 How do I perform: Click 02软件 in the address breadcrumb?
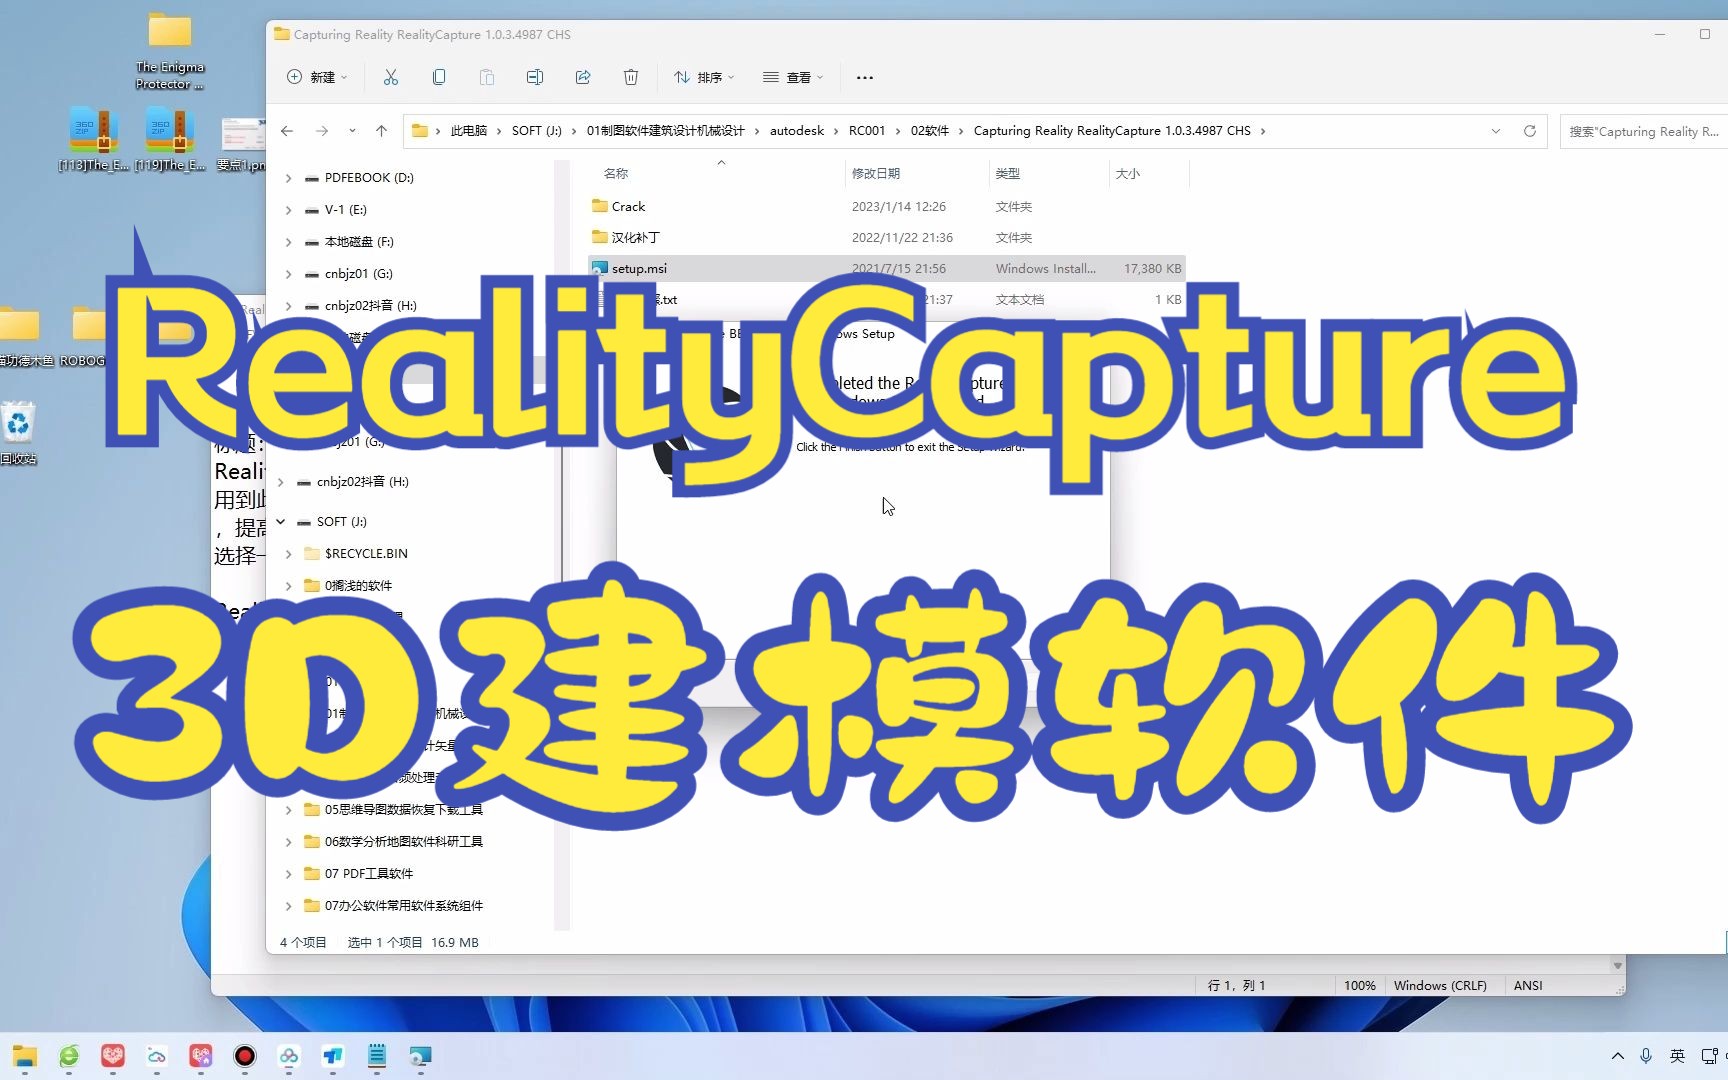pos(930,131)
